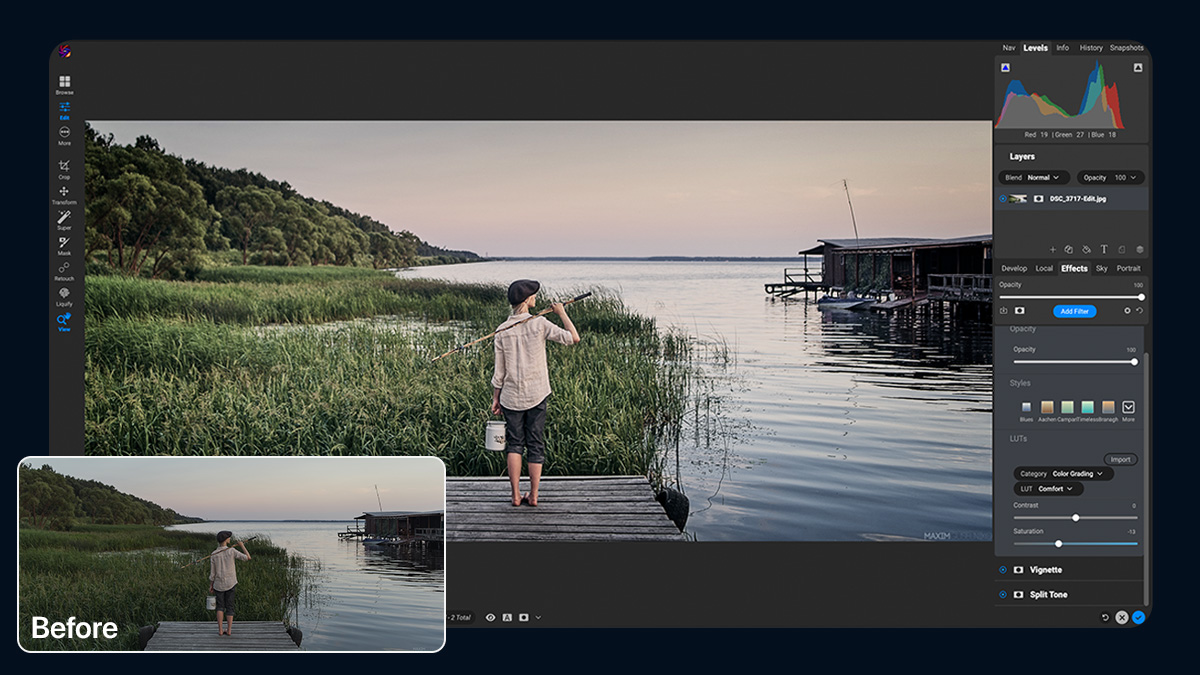Select the Mask tool
The image size is (1200, 675).
tap(64, 245)
